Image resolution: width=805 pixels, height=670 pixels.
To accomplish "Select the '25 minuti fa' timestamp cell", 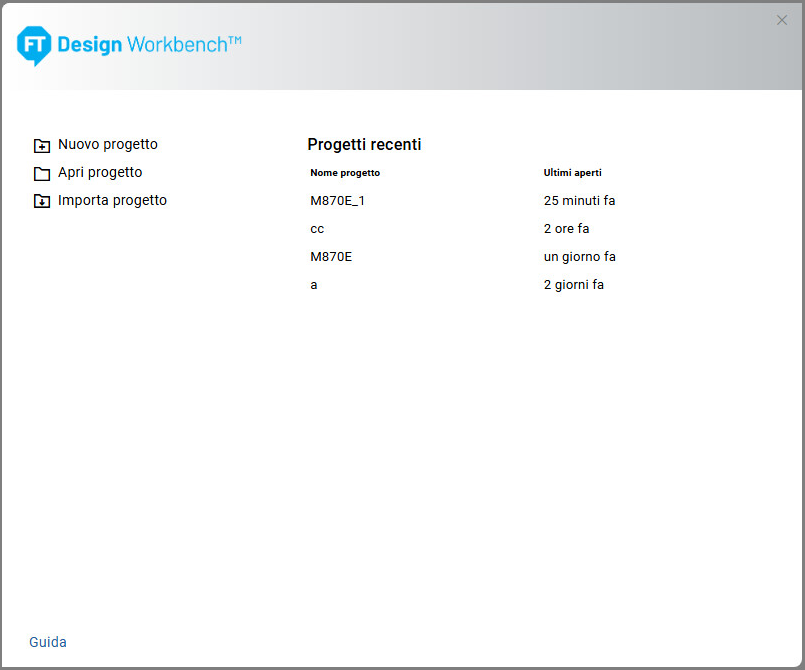I will 579,201.
